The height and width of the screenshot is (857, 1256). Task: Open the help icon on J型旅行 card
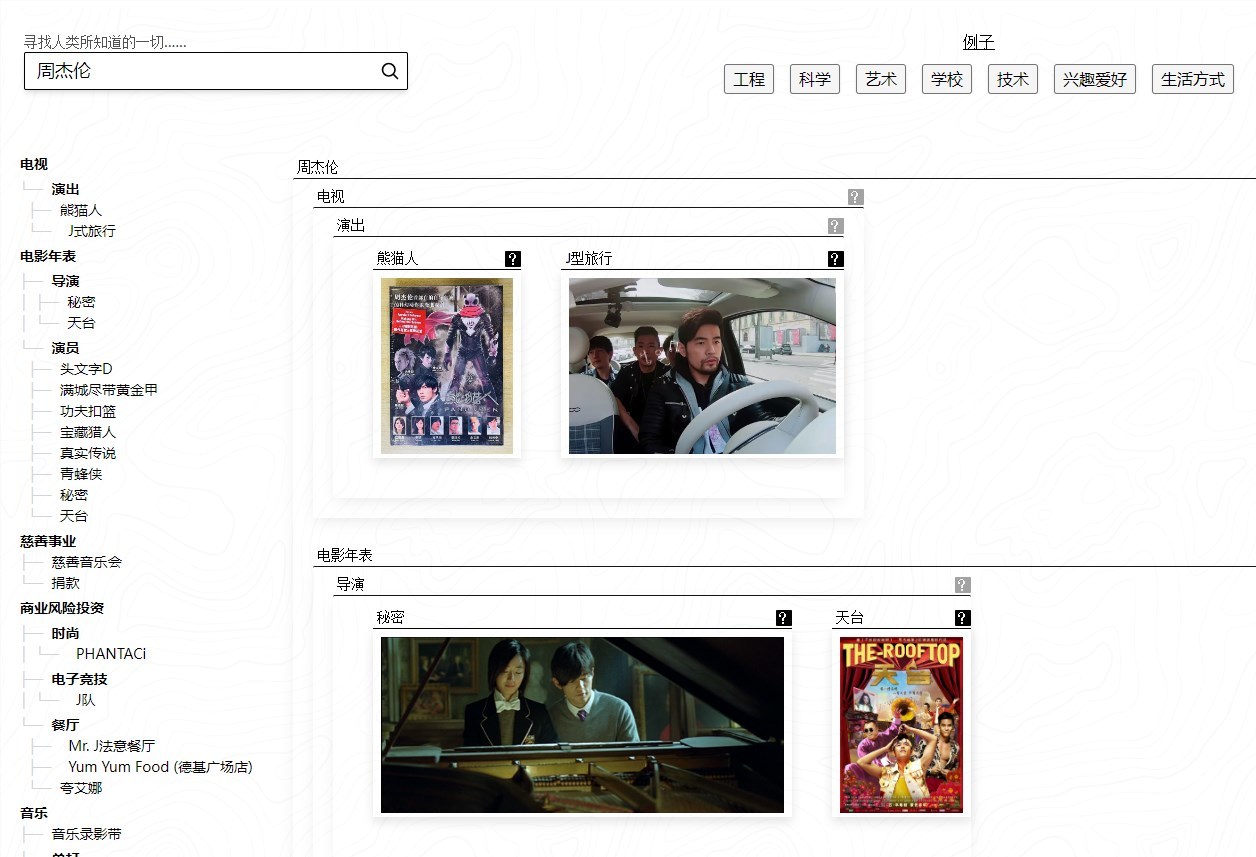click(x=836, y=259)
